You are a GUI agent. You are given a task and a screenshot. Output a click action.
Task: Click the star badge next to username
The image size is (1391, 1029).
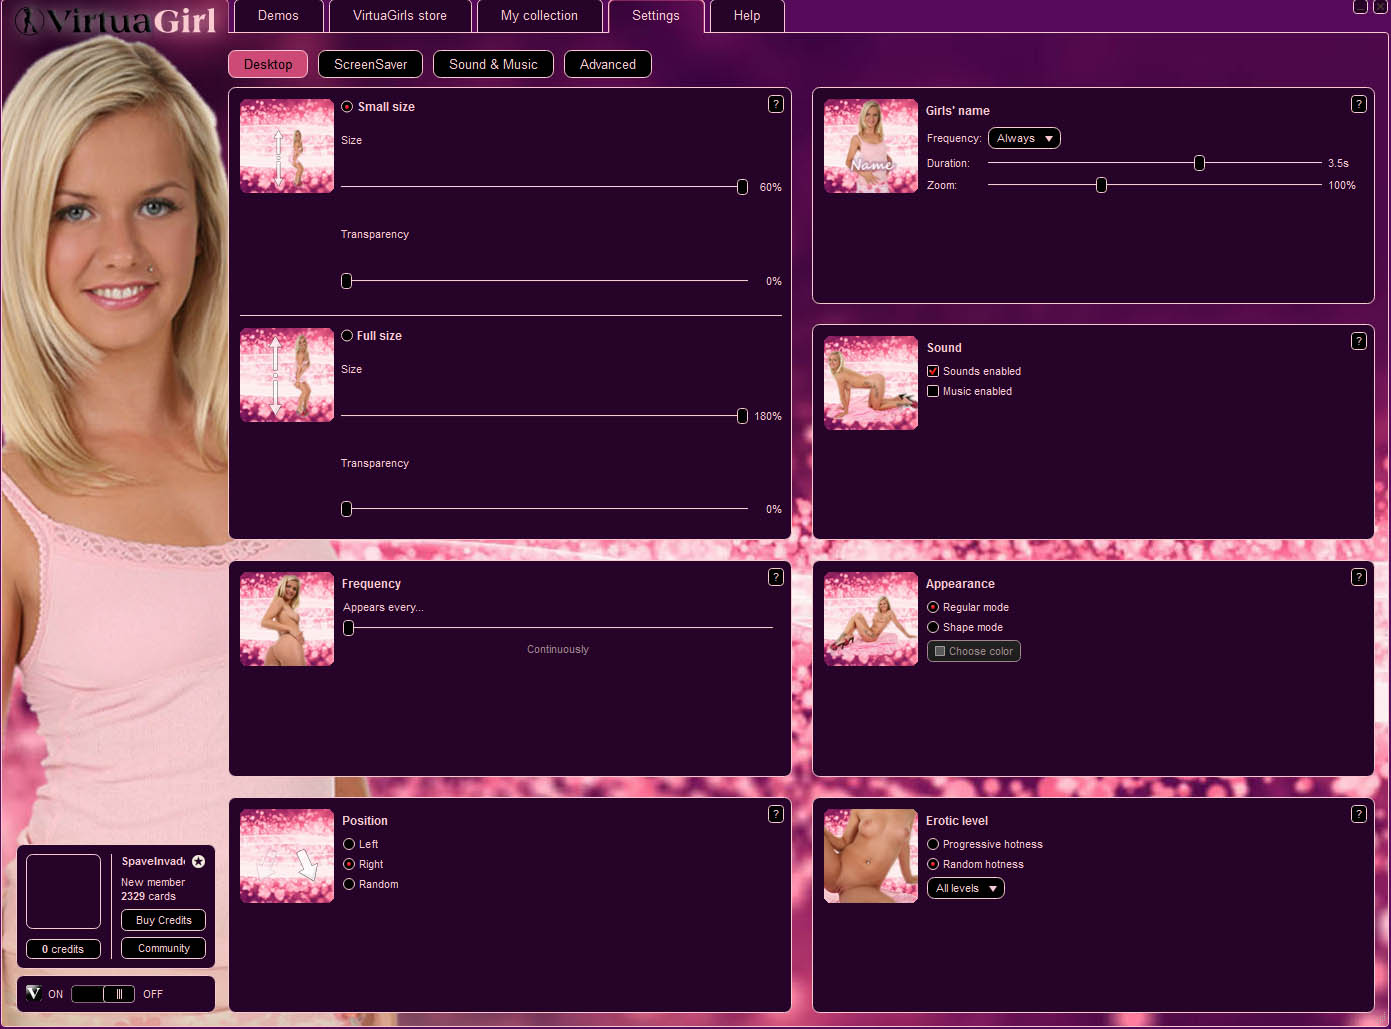[199, 861]
